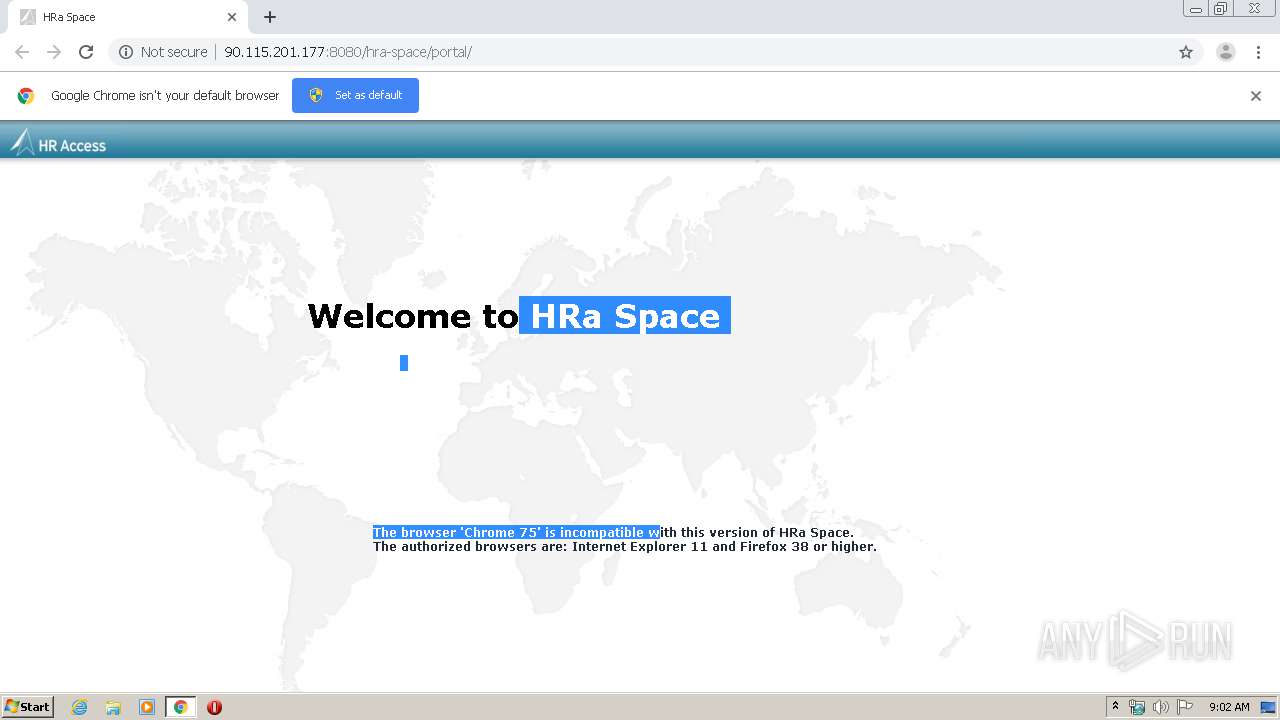Viewport: 1280px width, 720px height.
Task: Open the Action Center flag icon
Action: pos(1185,707)
